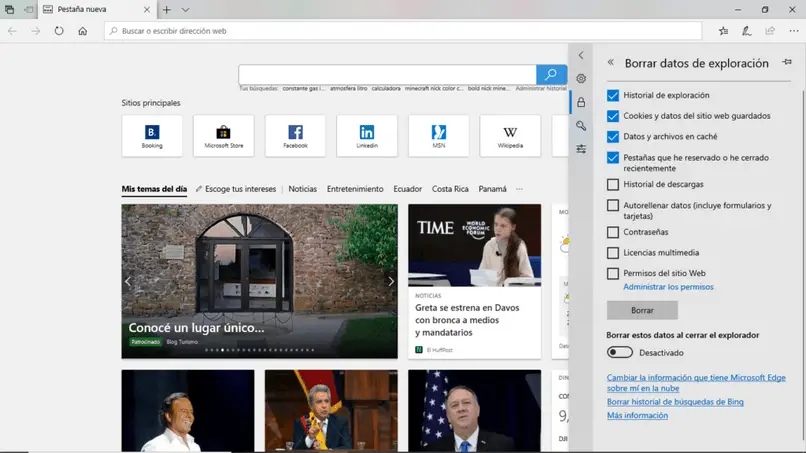
Task: Uncheck Historial de exploración checkbox
Action: click(613, 96)
